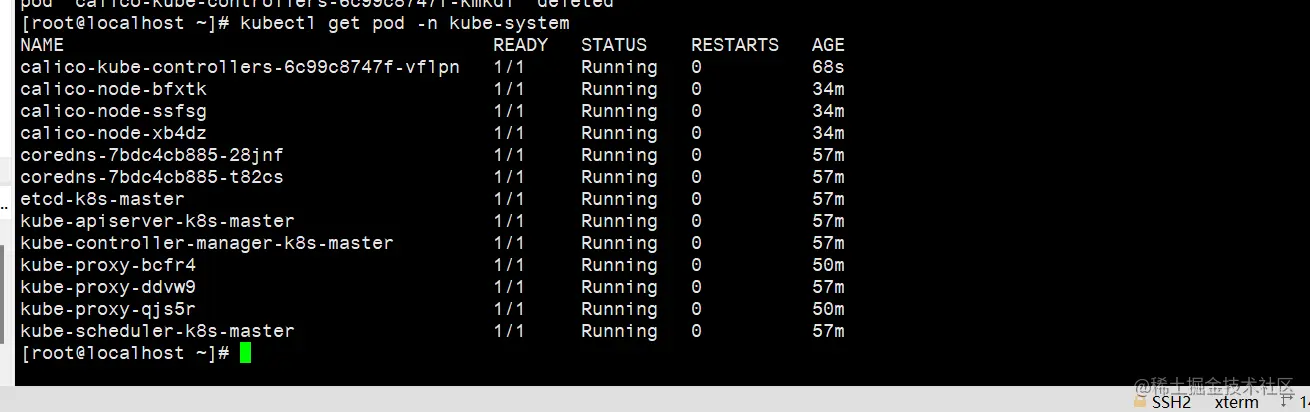
Task: Click pod name coredns-7bdc4cb885-t82cs
Action: 152,177
